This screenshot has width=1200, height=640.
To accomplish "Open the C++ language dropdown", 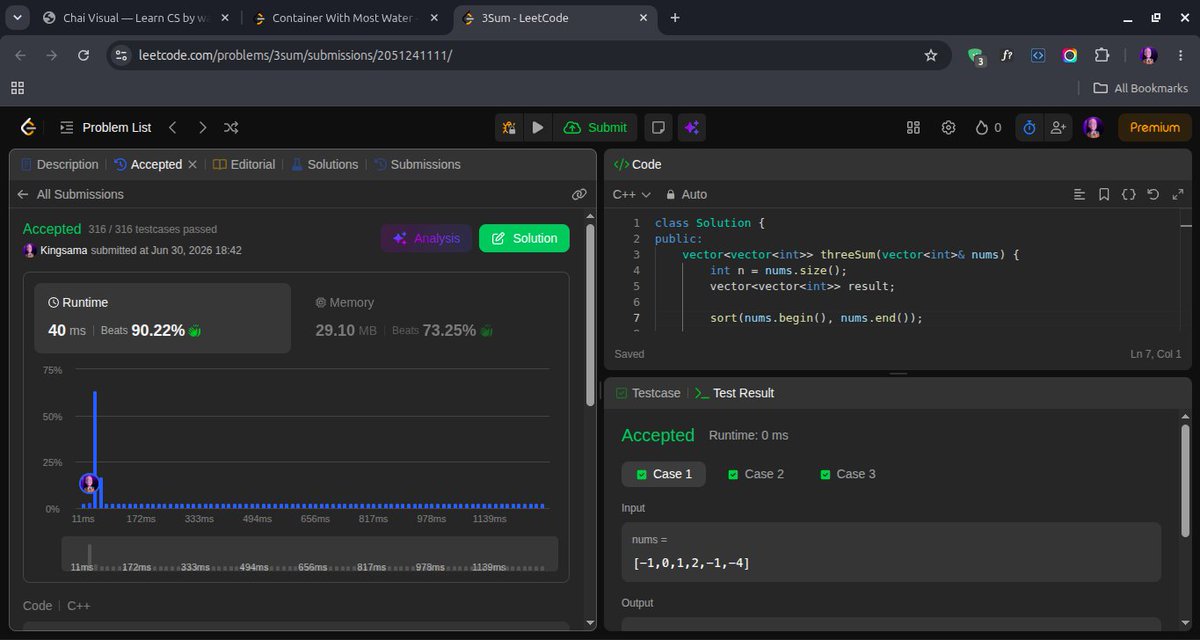I will 631,194.
